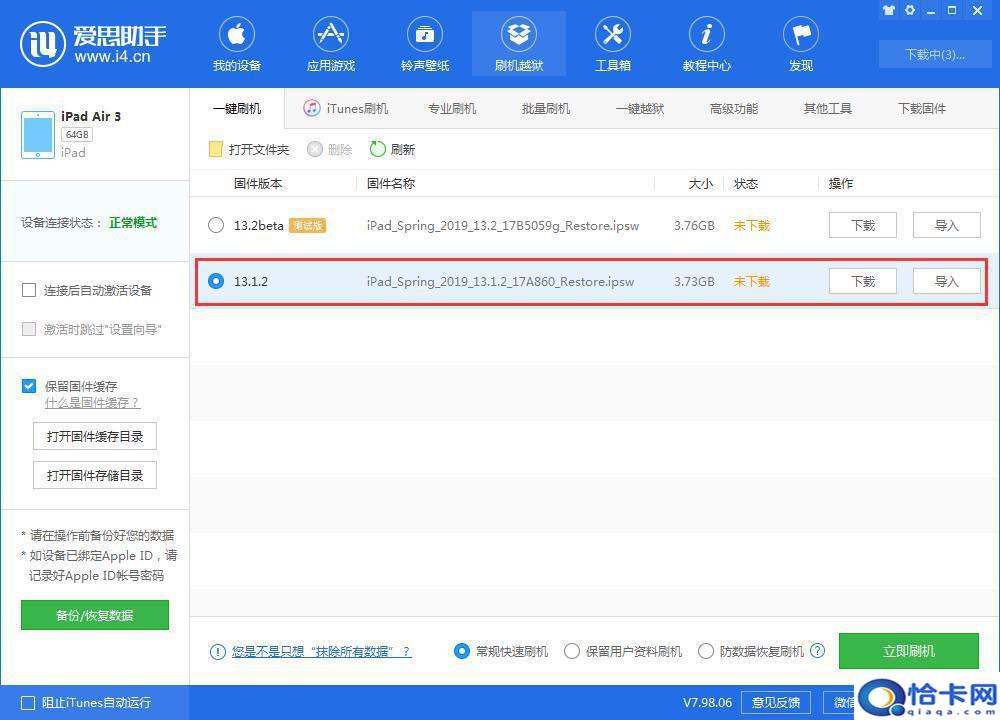Screen dimensions: 1000x720
Task: Click 固件版本 column header
Action: (258, 184)
